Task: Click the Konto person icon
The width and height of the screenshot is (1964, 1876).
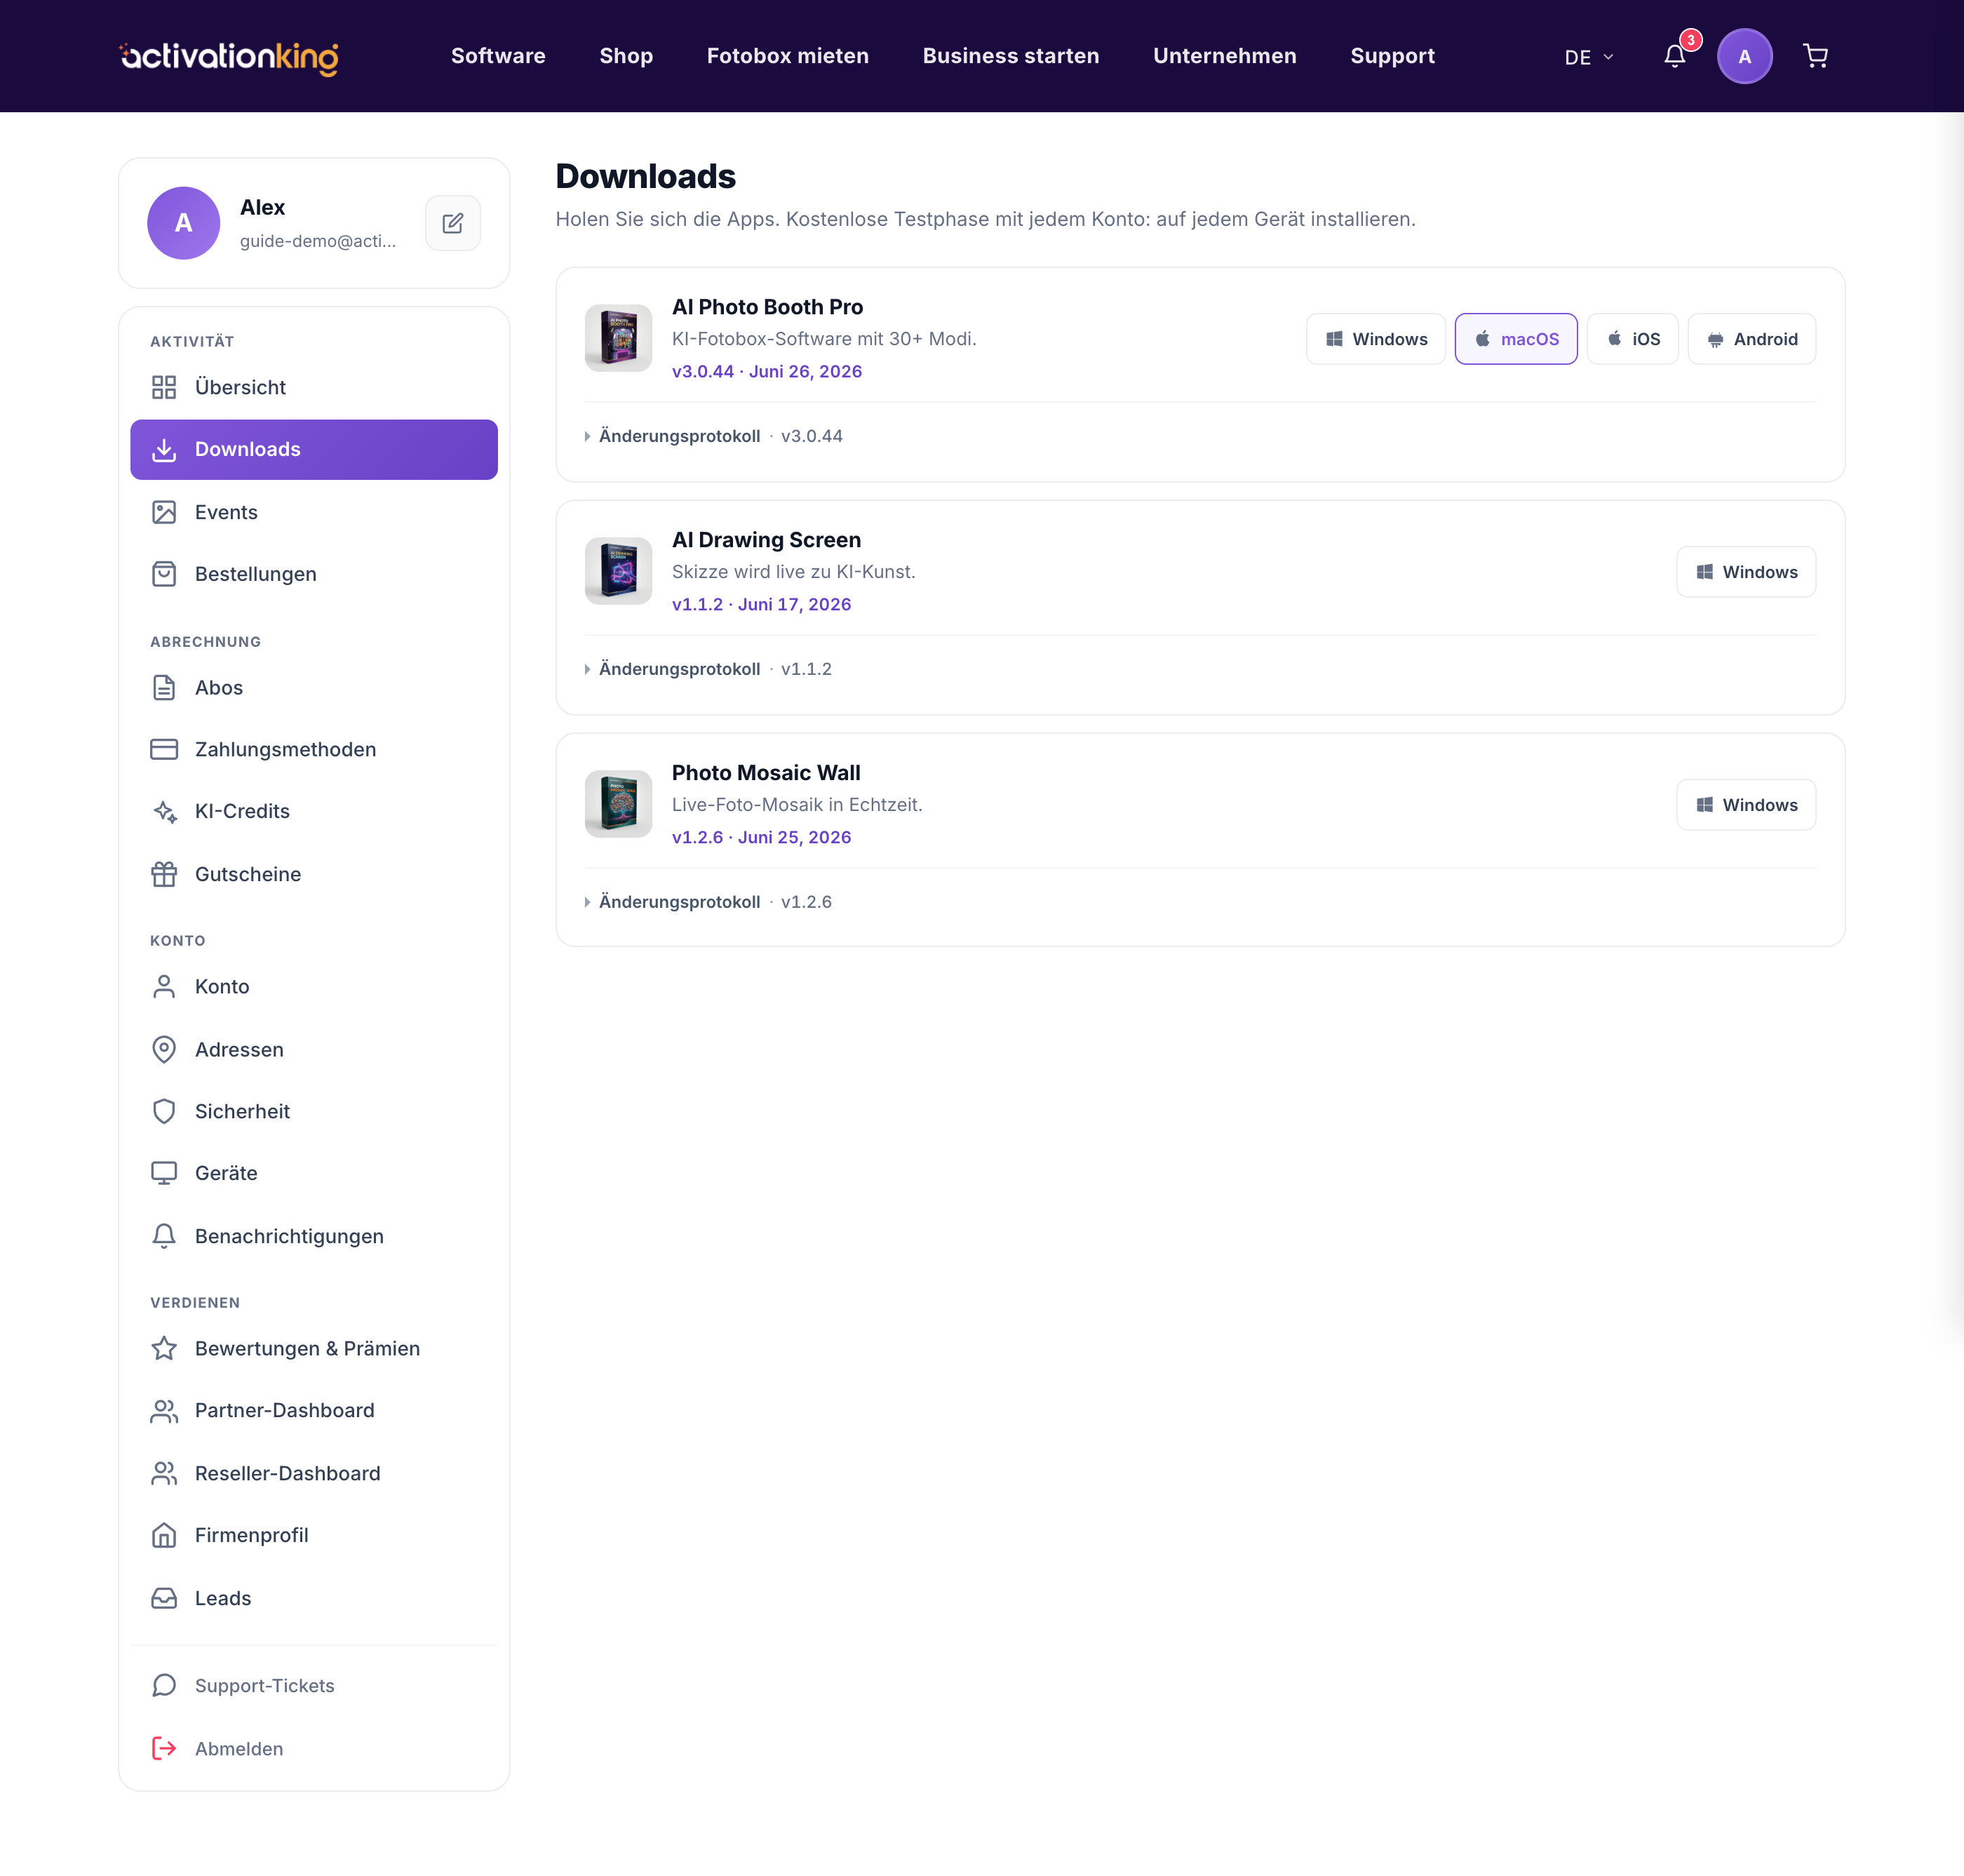Action: [164, 987]
